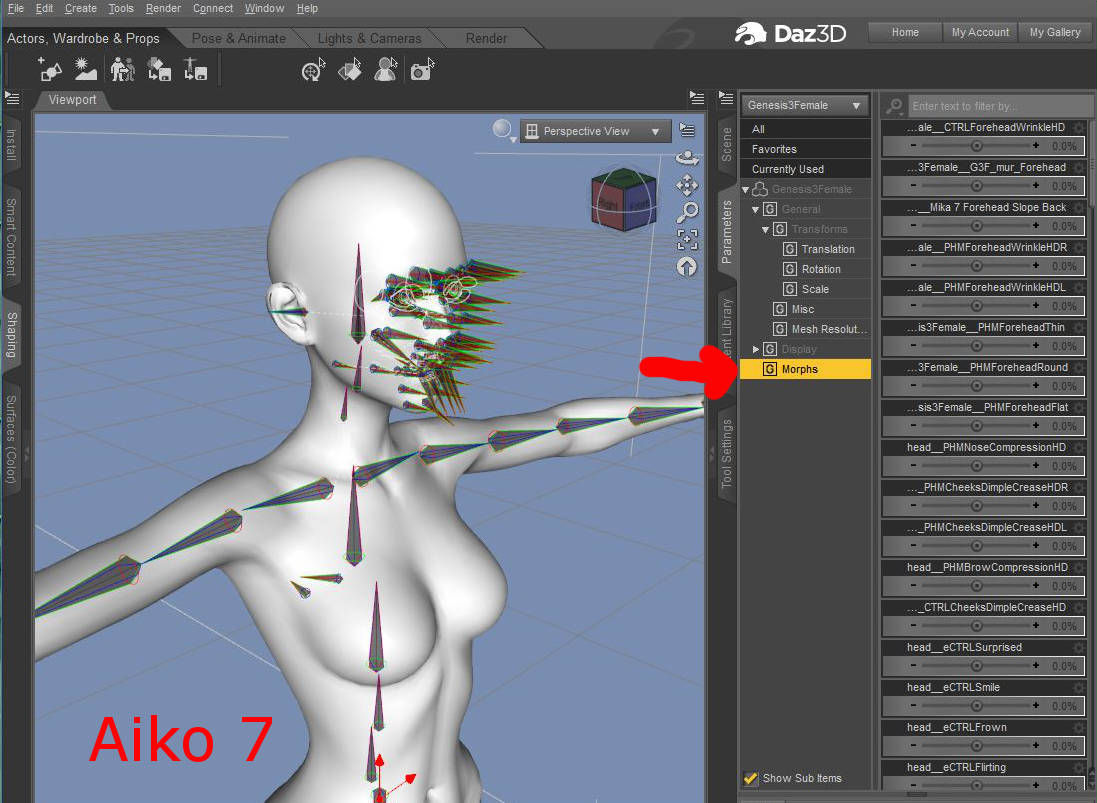This screenshot has width=1097, height=803.
Task: Click the filter text input field
Action: 1000,106
